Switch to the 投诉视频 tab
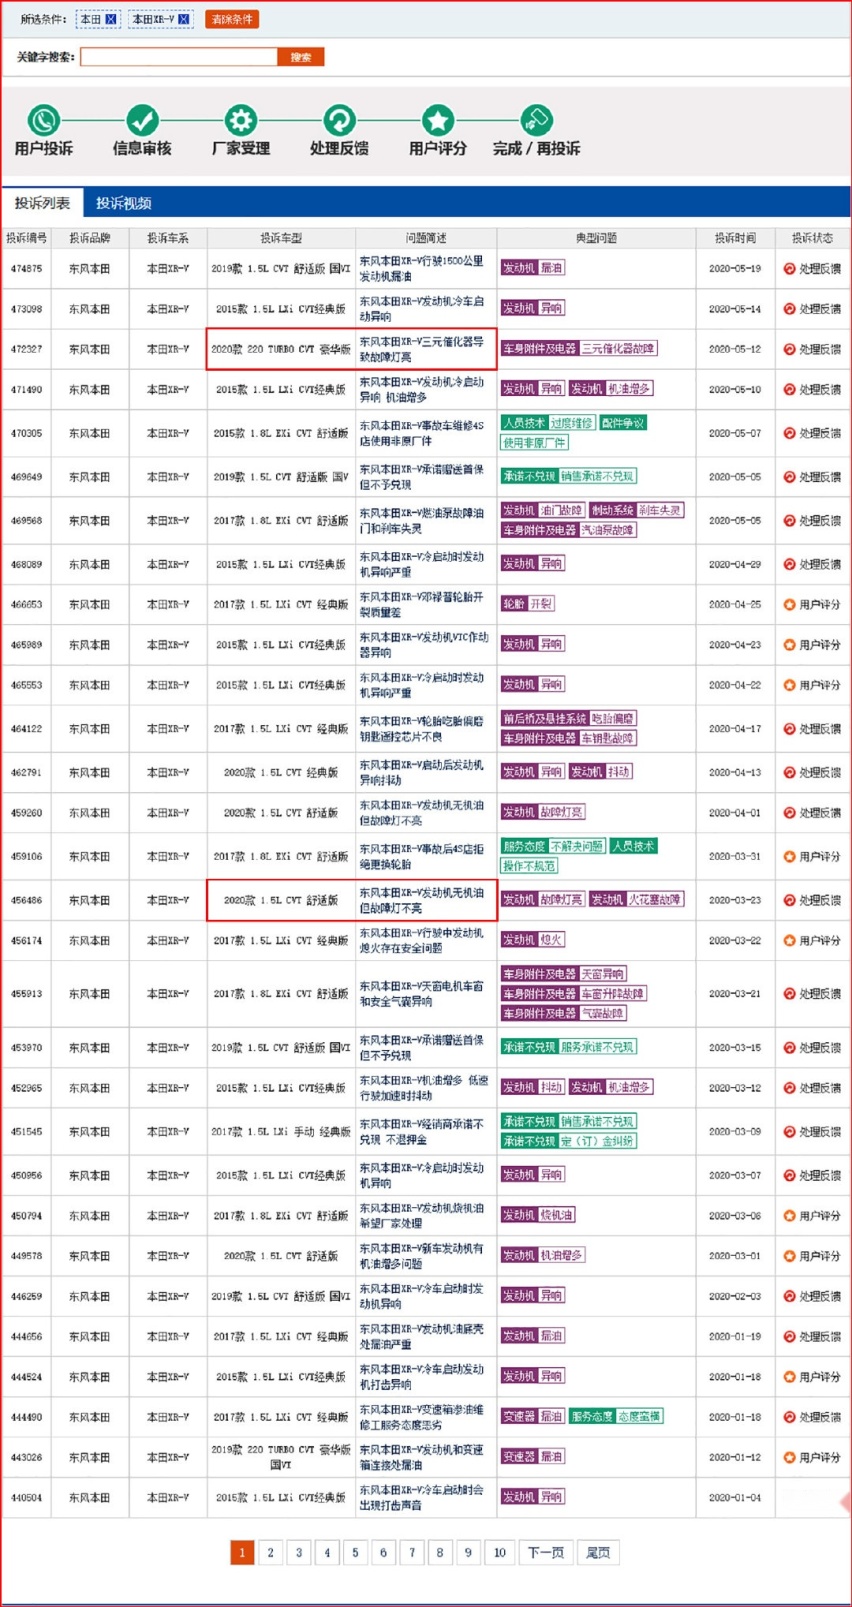The height and width of the screenshot is (1607, 852). [123, 203]
